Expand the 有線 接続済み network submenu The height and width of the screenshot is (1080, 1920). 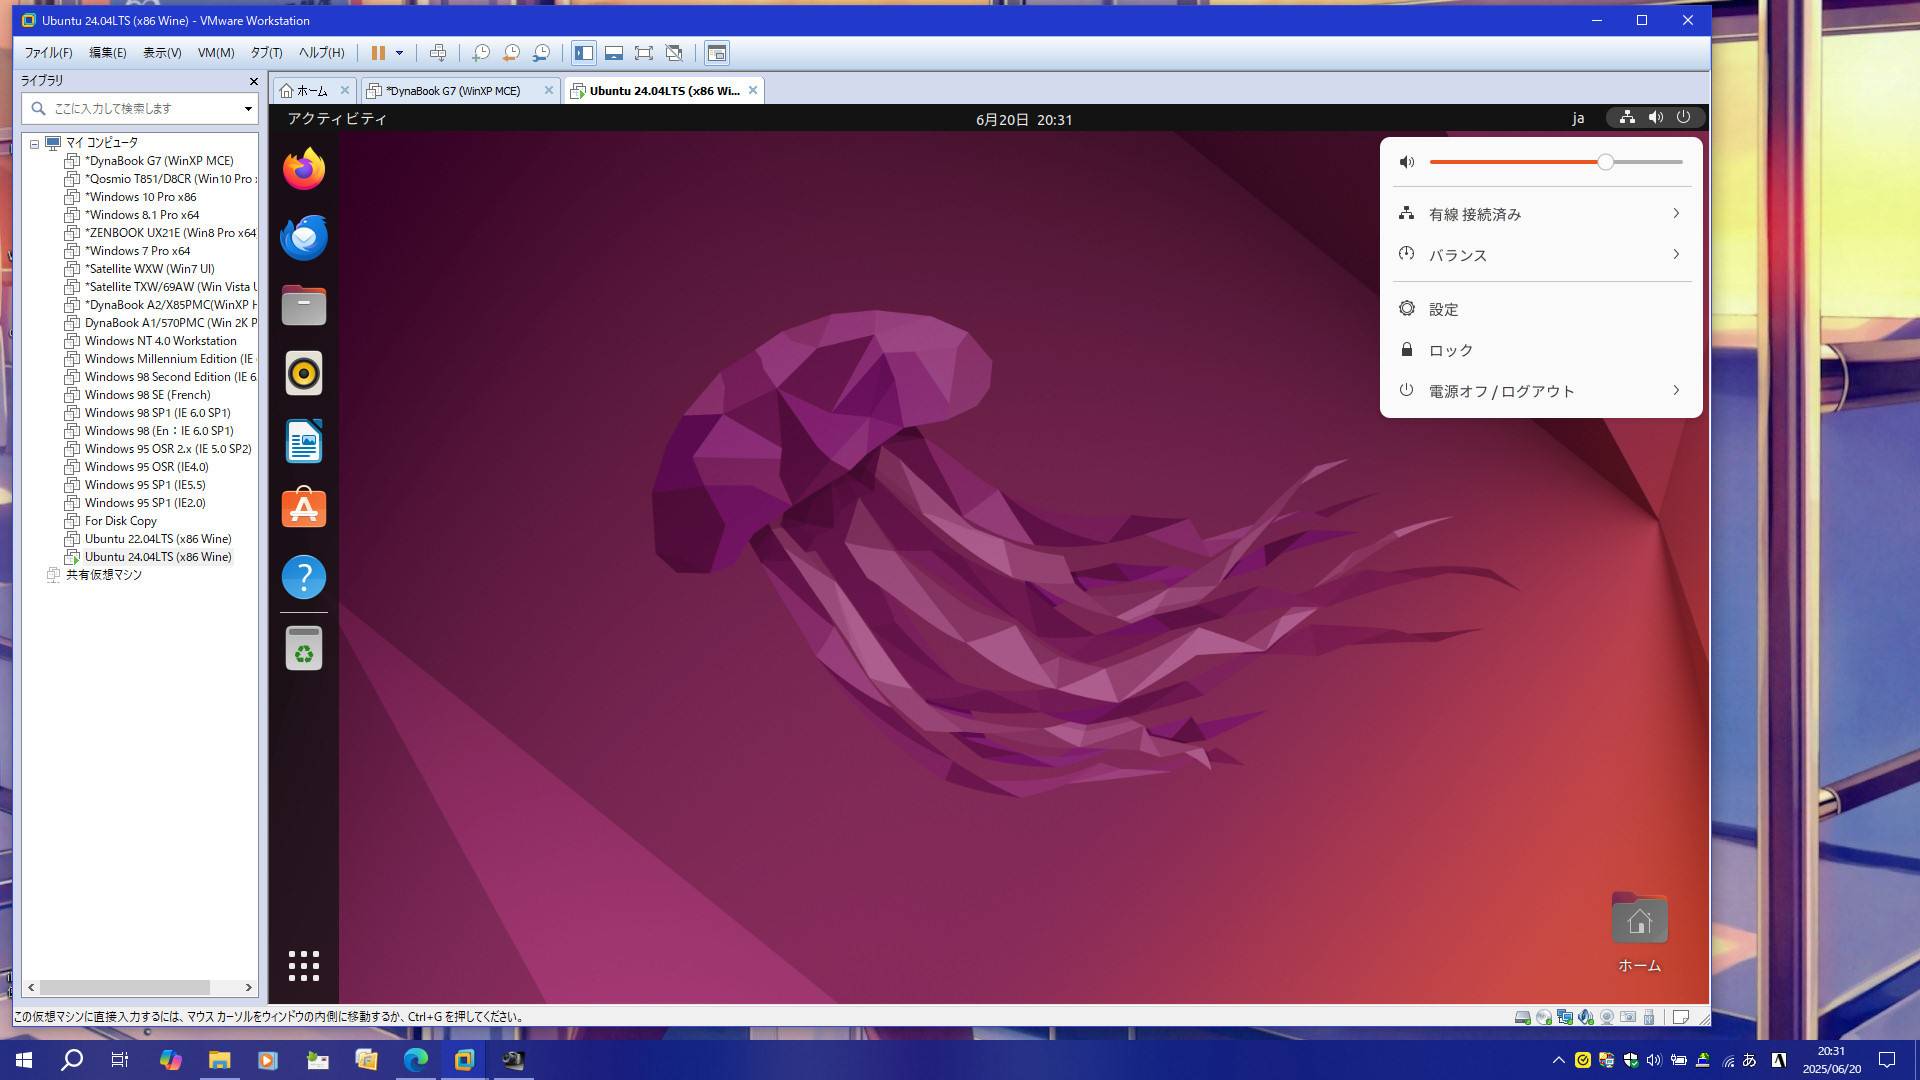1541,214
